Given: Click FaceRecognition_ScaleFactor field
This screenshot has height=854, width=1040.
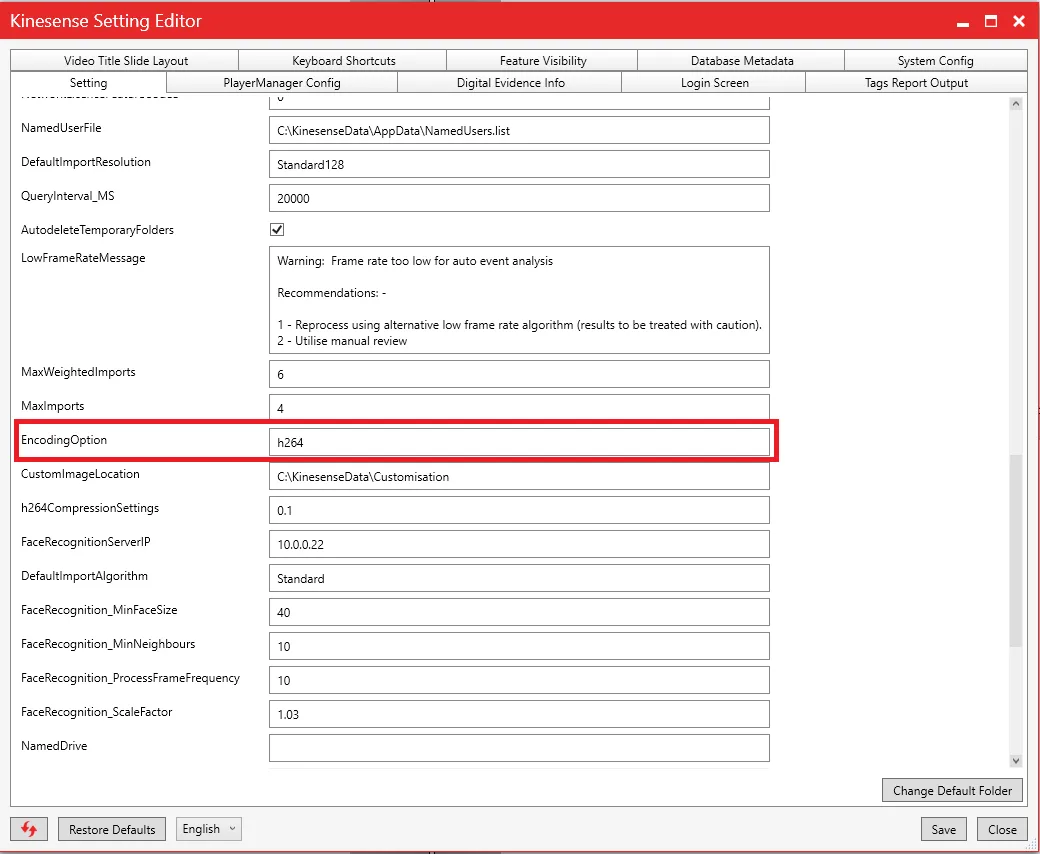Looking at the screenshot, I should tap(519, 713).
